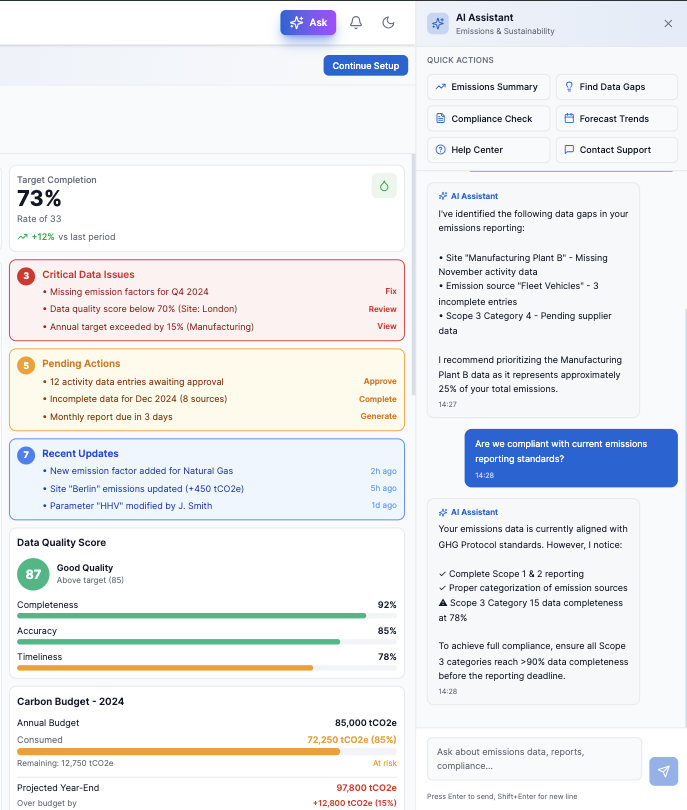
Task: Send a message with the paper plane icon
Action: (x=663, y=771)
